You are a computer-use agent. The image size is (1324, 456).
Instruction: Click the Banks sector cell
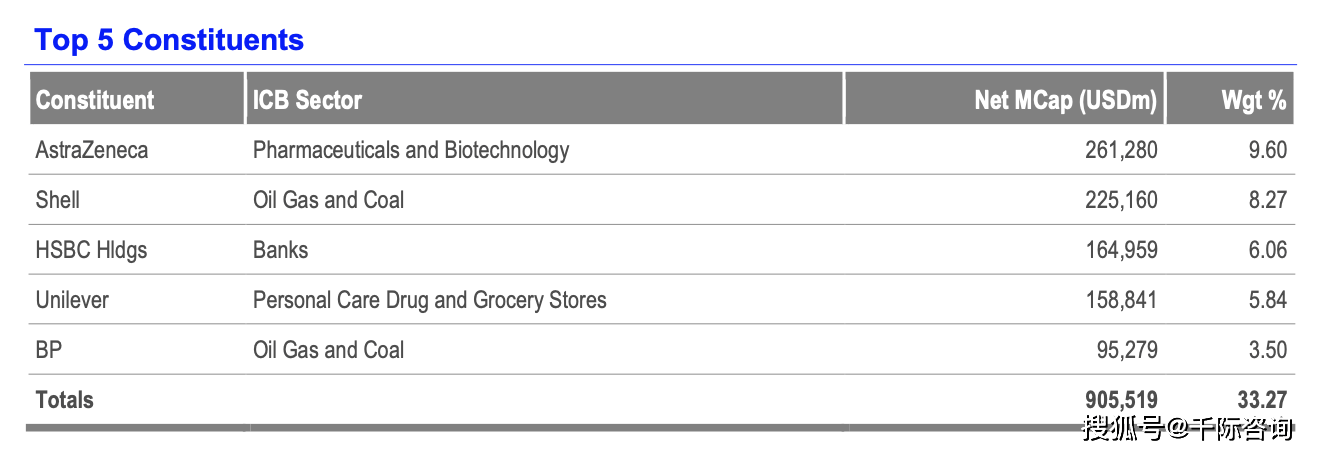281,250
